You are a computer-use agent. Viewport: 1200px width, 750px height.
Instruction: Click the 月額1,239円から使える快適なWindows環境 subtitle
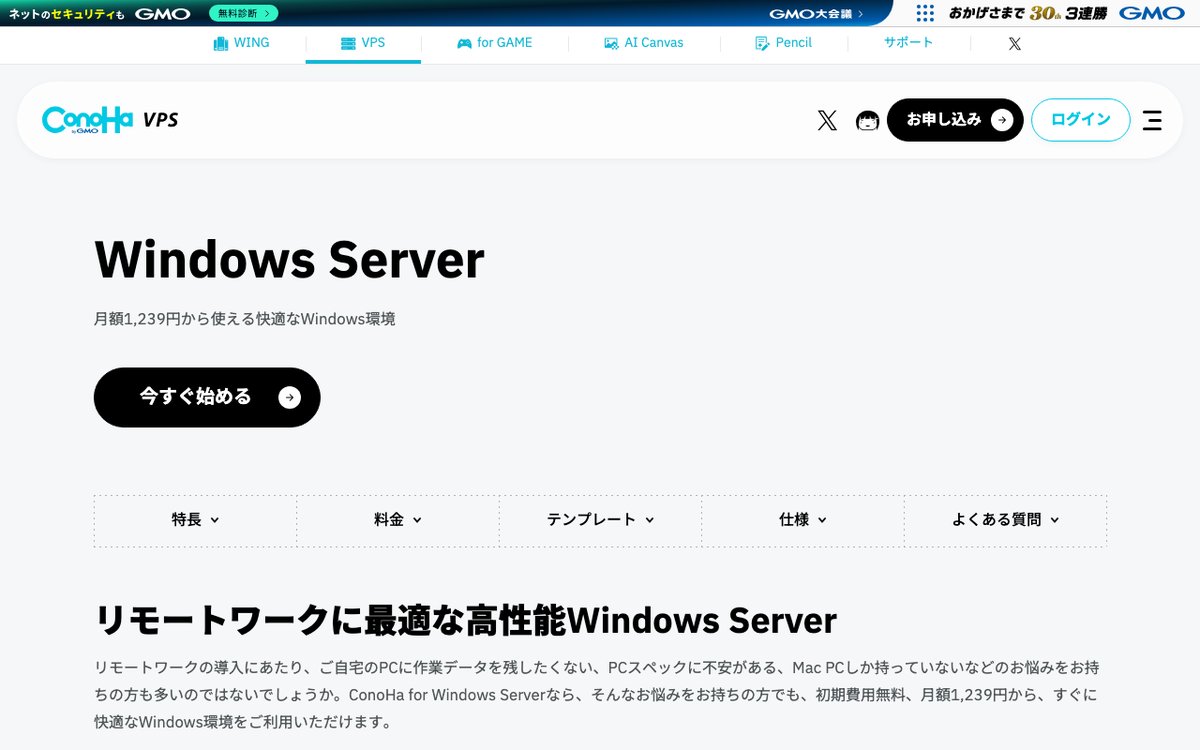tap(245, 319)
